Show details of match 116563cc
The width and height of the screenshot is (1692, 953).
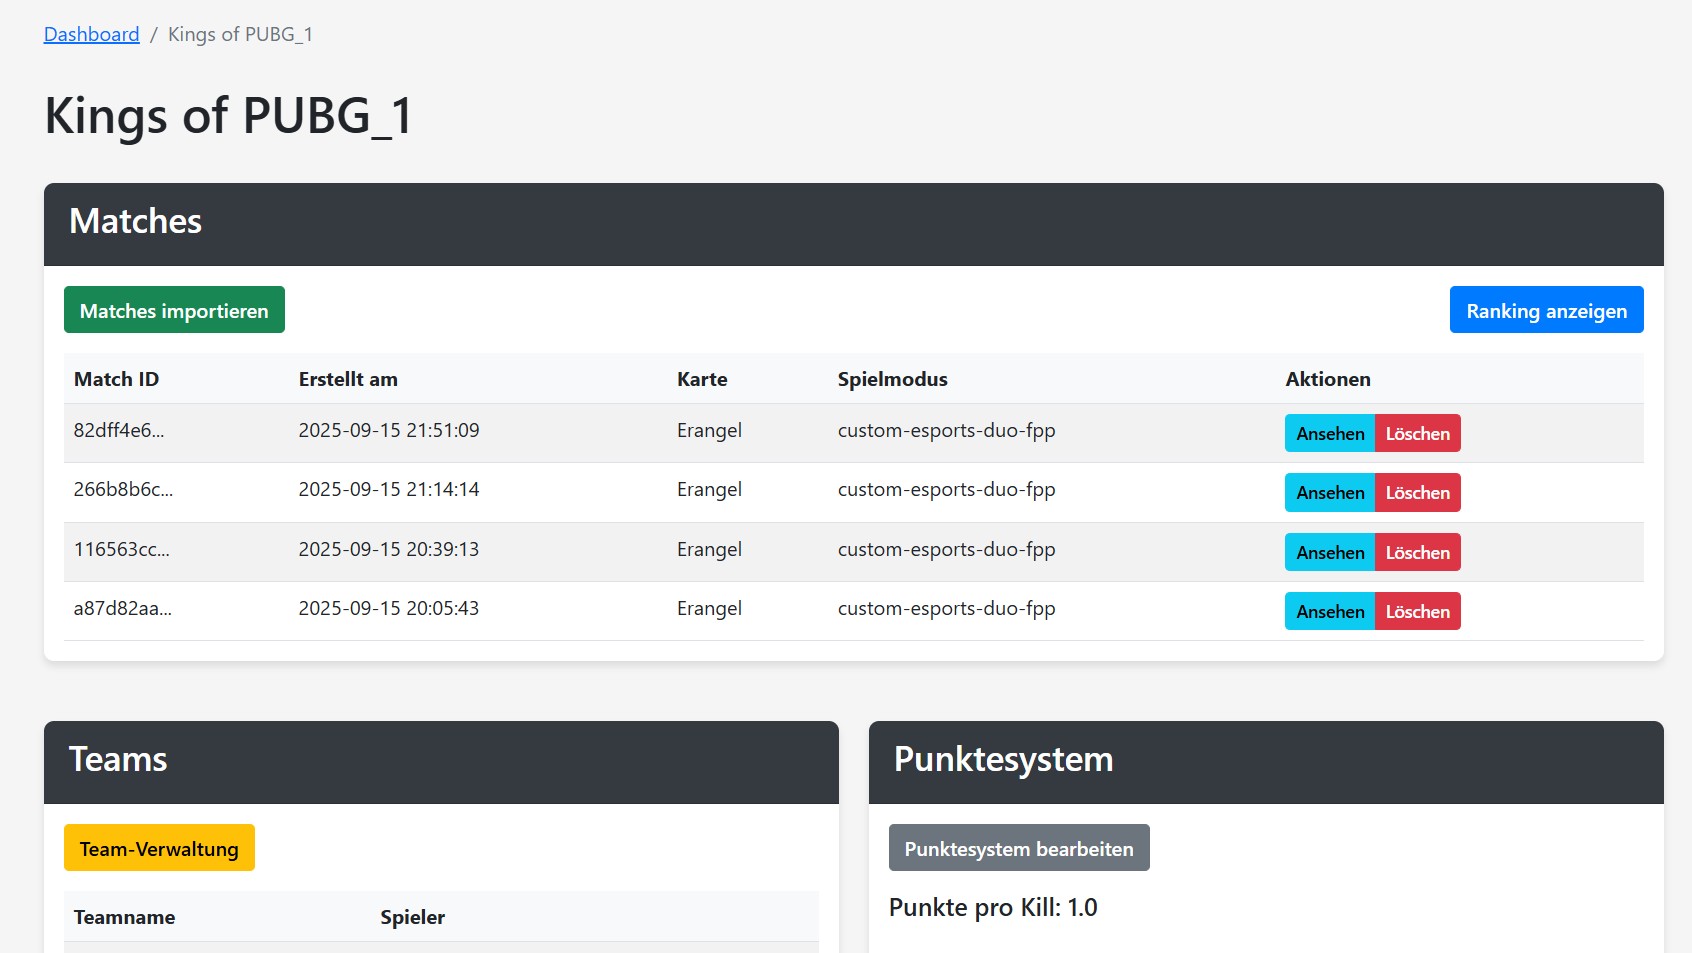1329,552
